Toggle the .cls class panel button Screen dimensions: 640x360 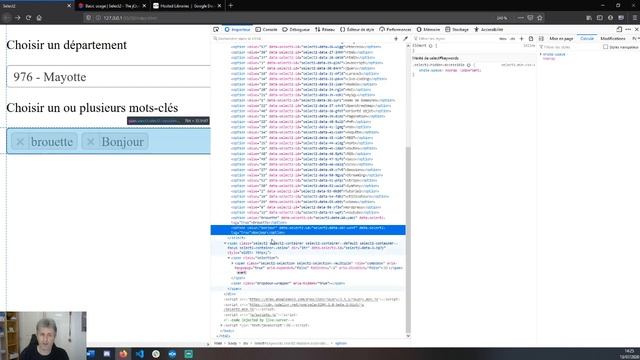click(513, 38)
